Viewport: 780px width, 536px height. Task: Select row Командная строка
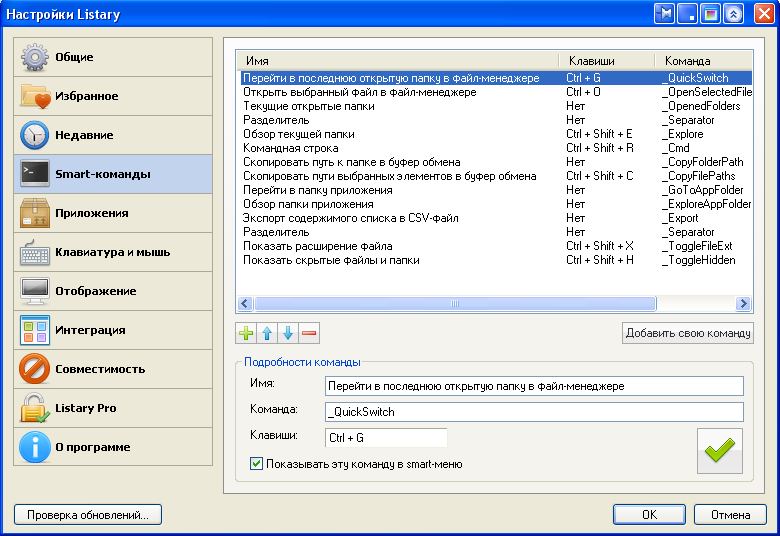[x=496, y=148]
